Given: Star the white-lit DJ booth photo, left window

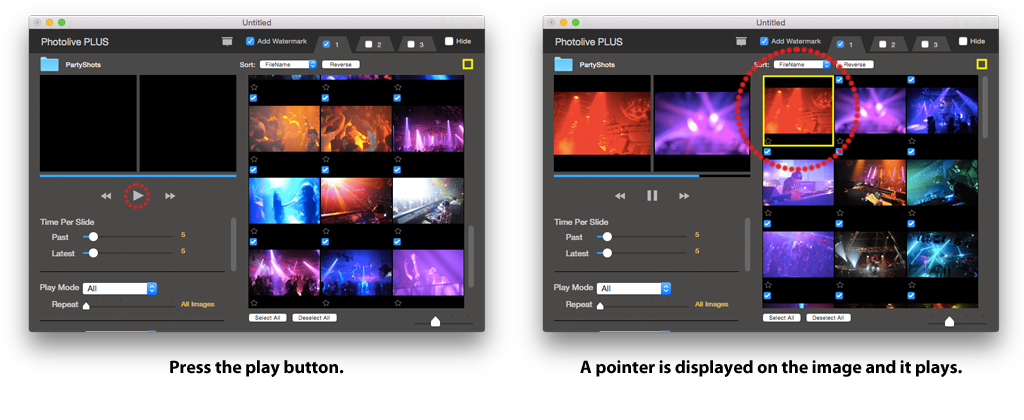Looking at the screenshot, I should coord(396,231).
